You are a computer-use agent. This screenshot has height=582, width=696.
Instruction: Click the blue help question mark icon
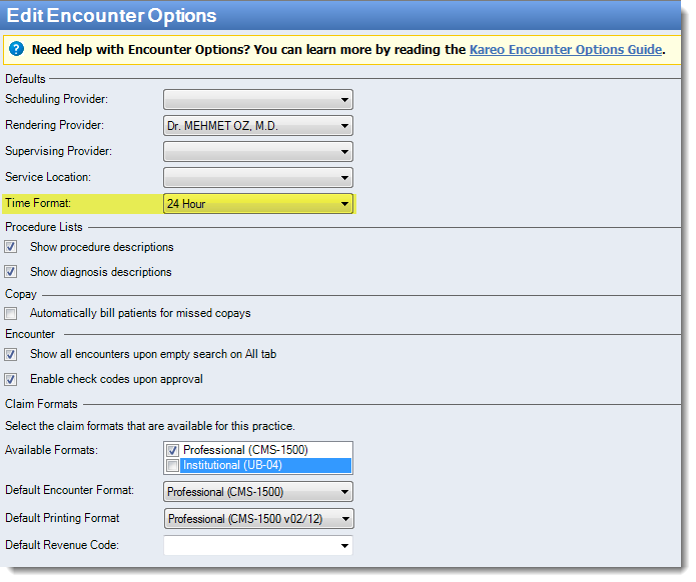(16, 49)
